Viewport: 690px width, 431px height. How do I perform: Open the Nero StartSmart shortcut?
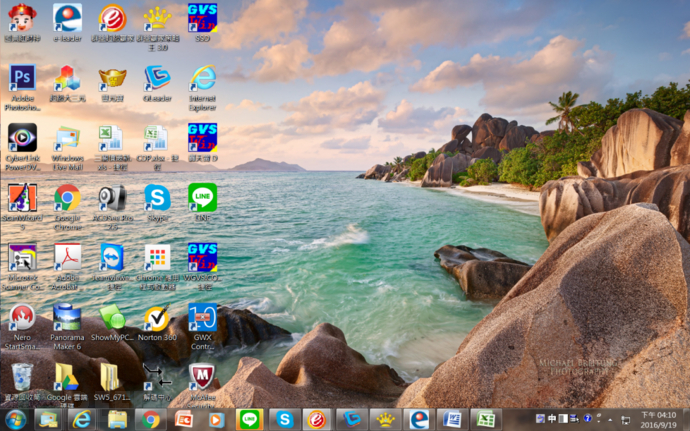(22, 318)
